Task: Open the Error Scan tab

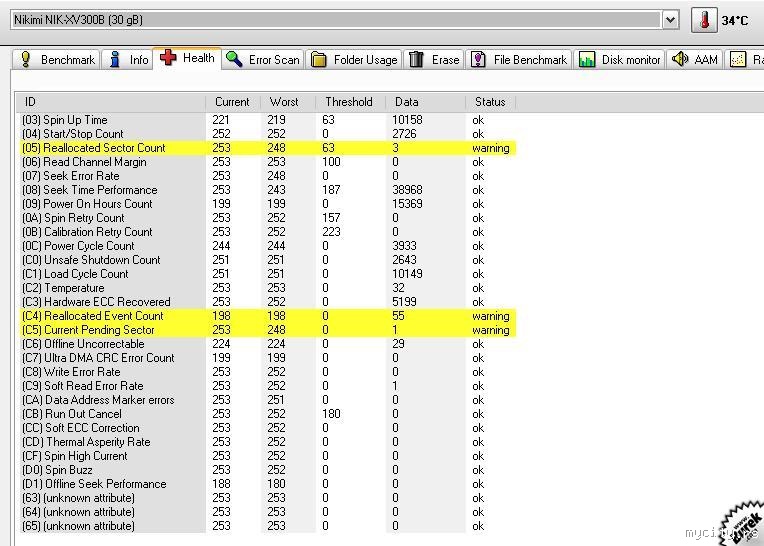Action: (263, 59)
